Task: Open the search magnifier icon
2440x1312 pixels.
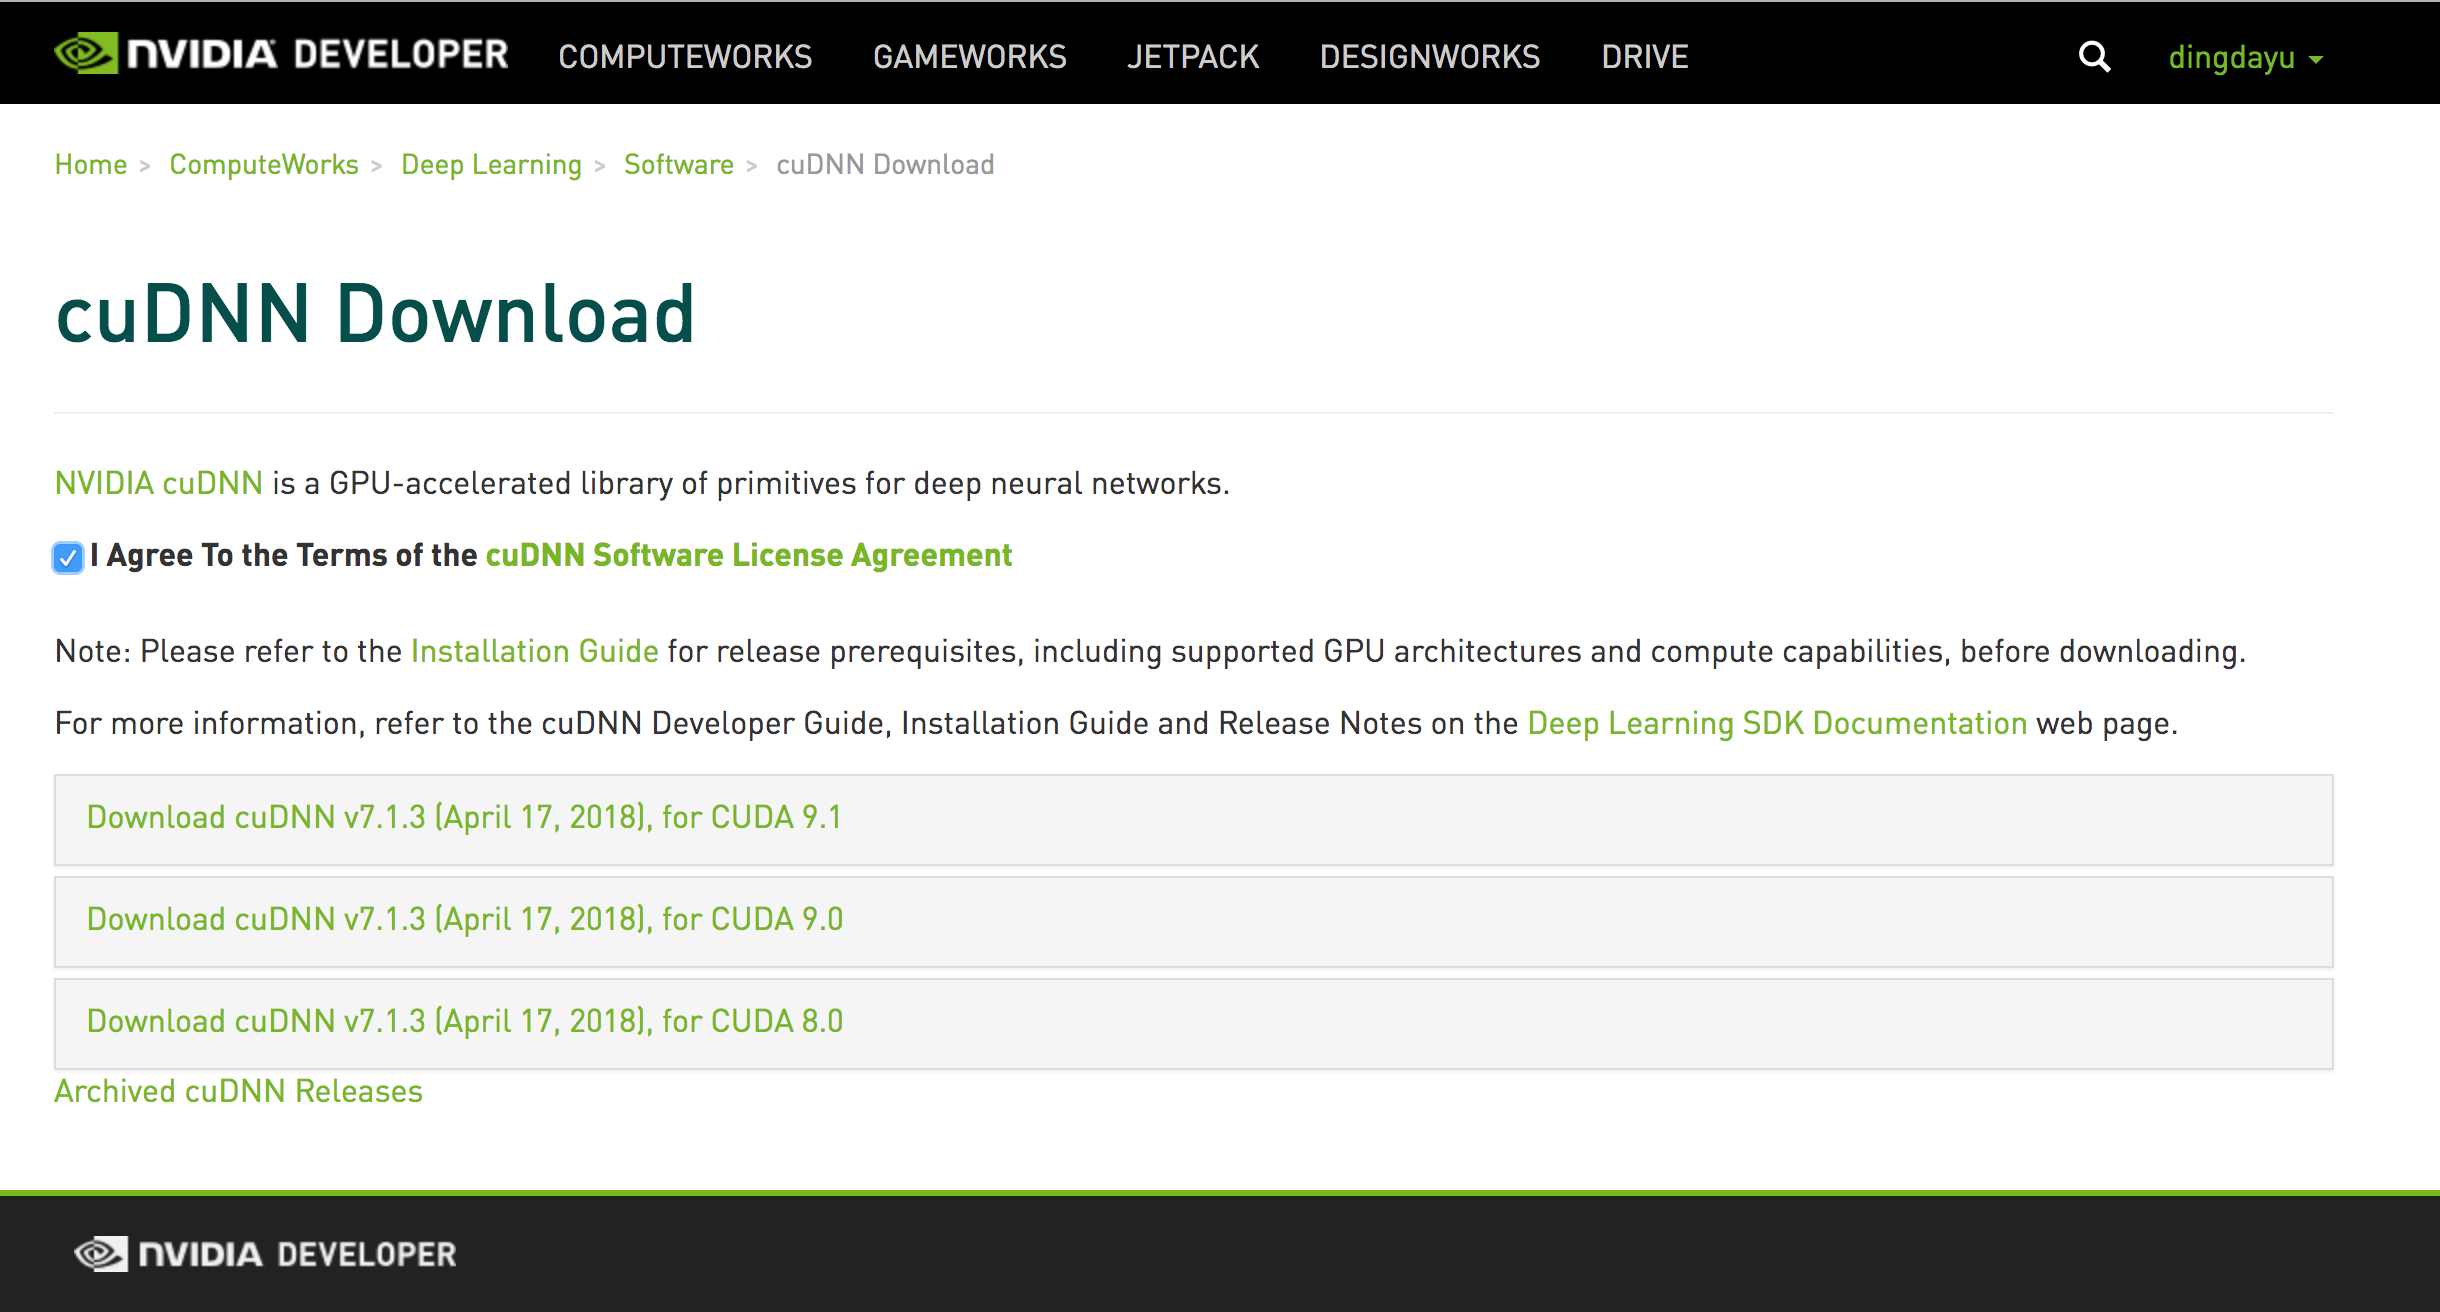Action: 2094,56
